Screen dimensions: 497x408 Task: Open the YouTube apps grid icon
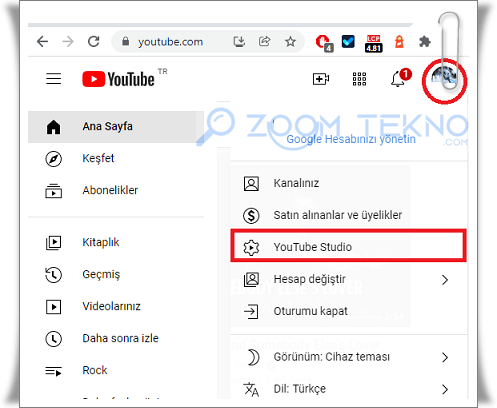click(359, 79)
